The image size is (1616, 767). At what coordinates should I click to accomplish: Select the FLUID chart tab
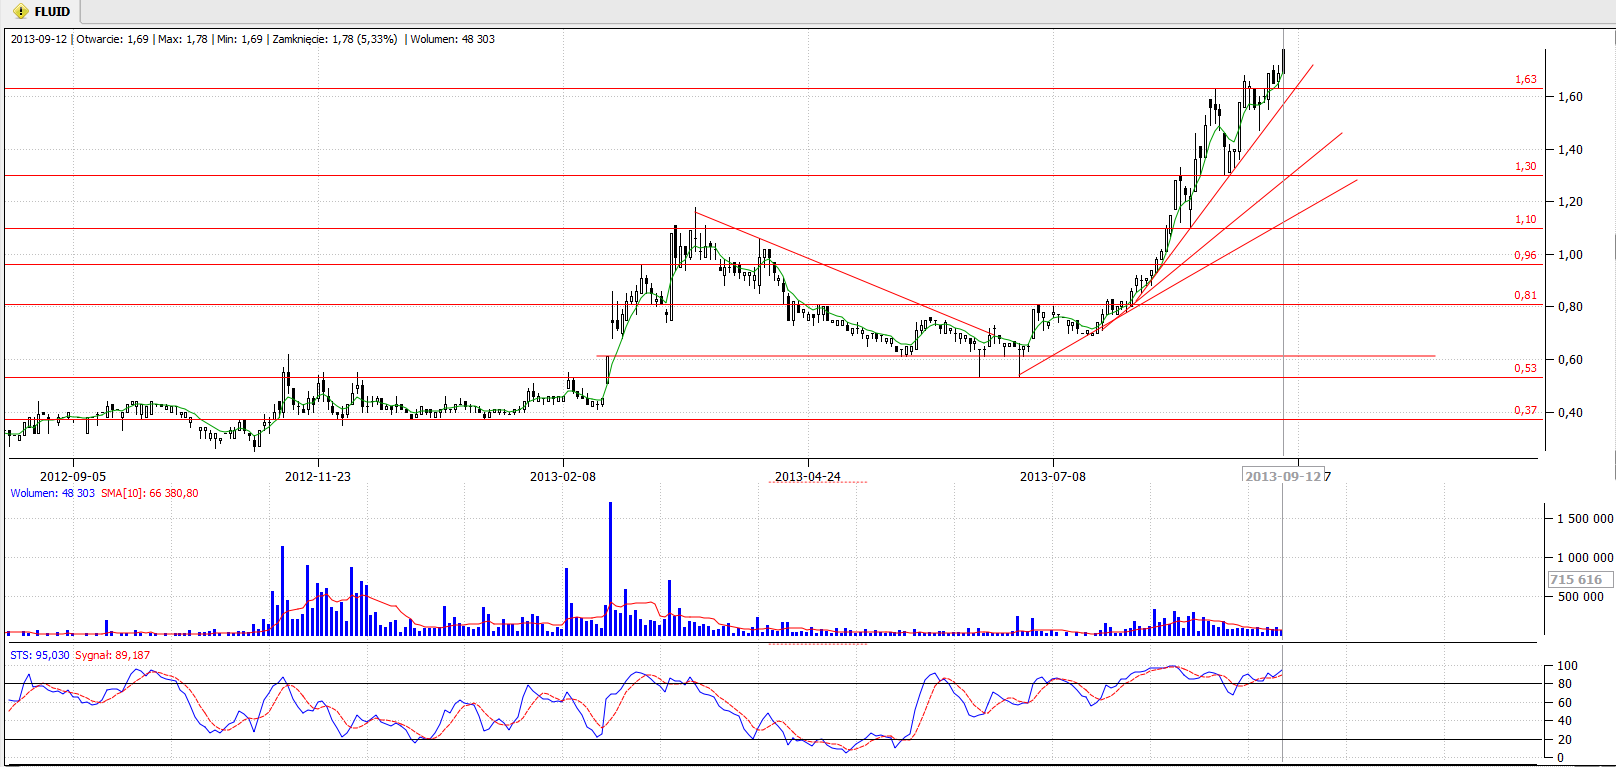[x=51, y=12]
